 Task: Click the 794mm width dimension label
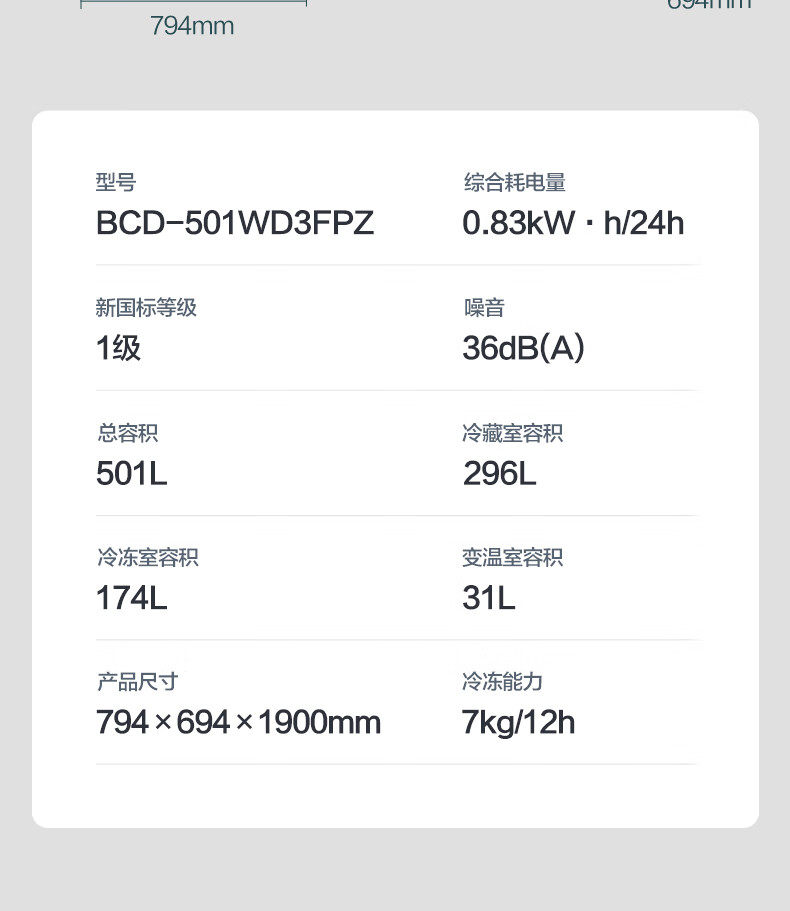(192, 26)
